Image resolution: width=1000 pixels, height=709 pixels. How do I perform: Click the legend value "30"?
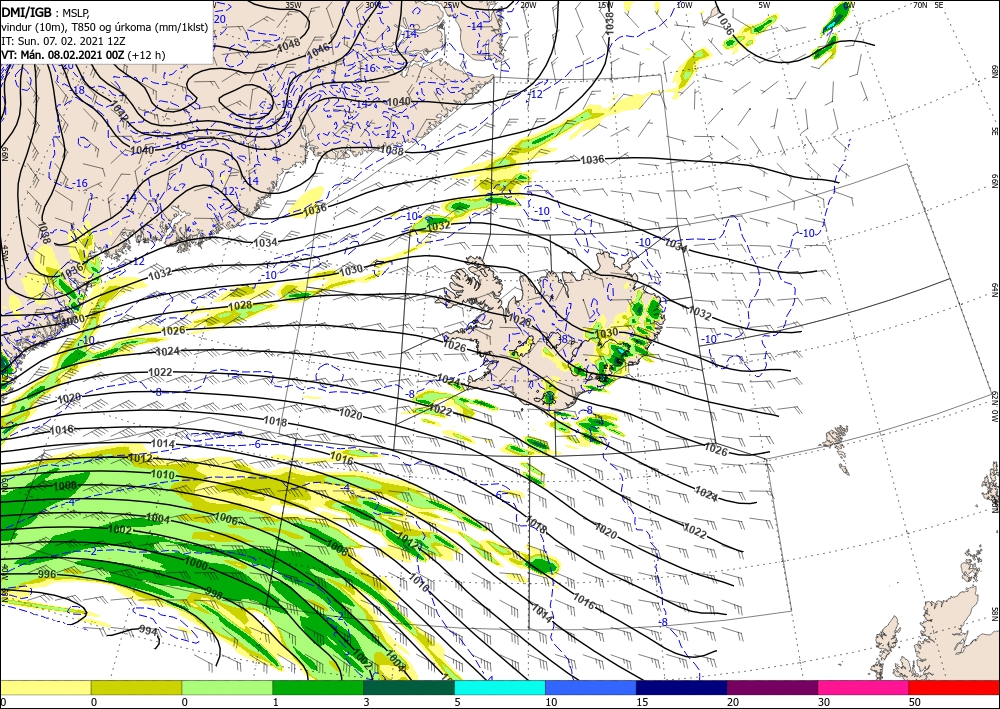pos(823,702)
